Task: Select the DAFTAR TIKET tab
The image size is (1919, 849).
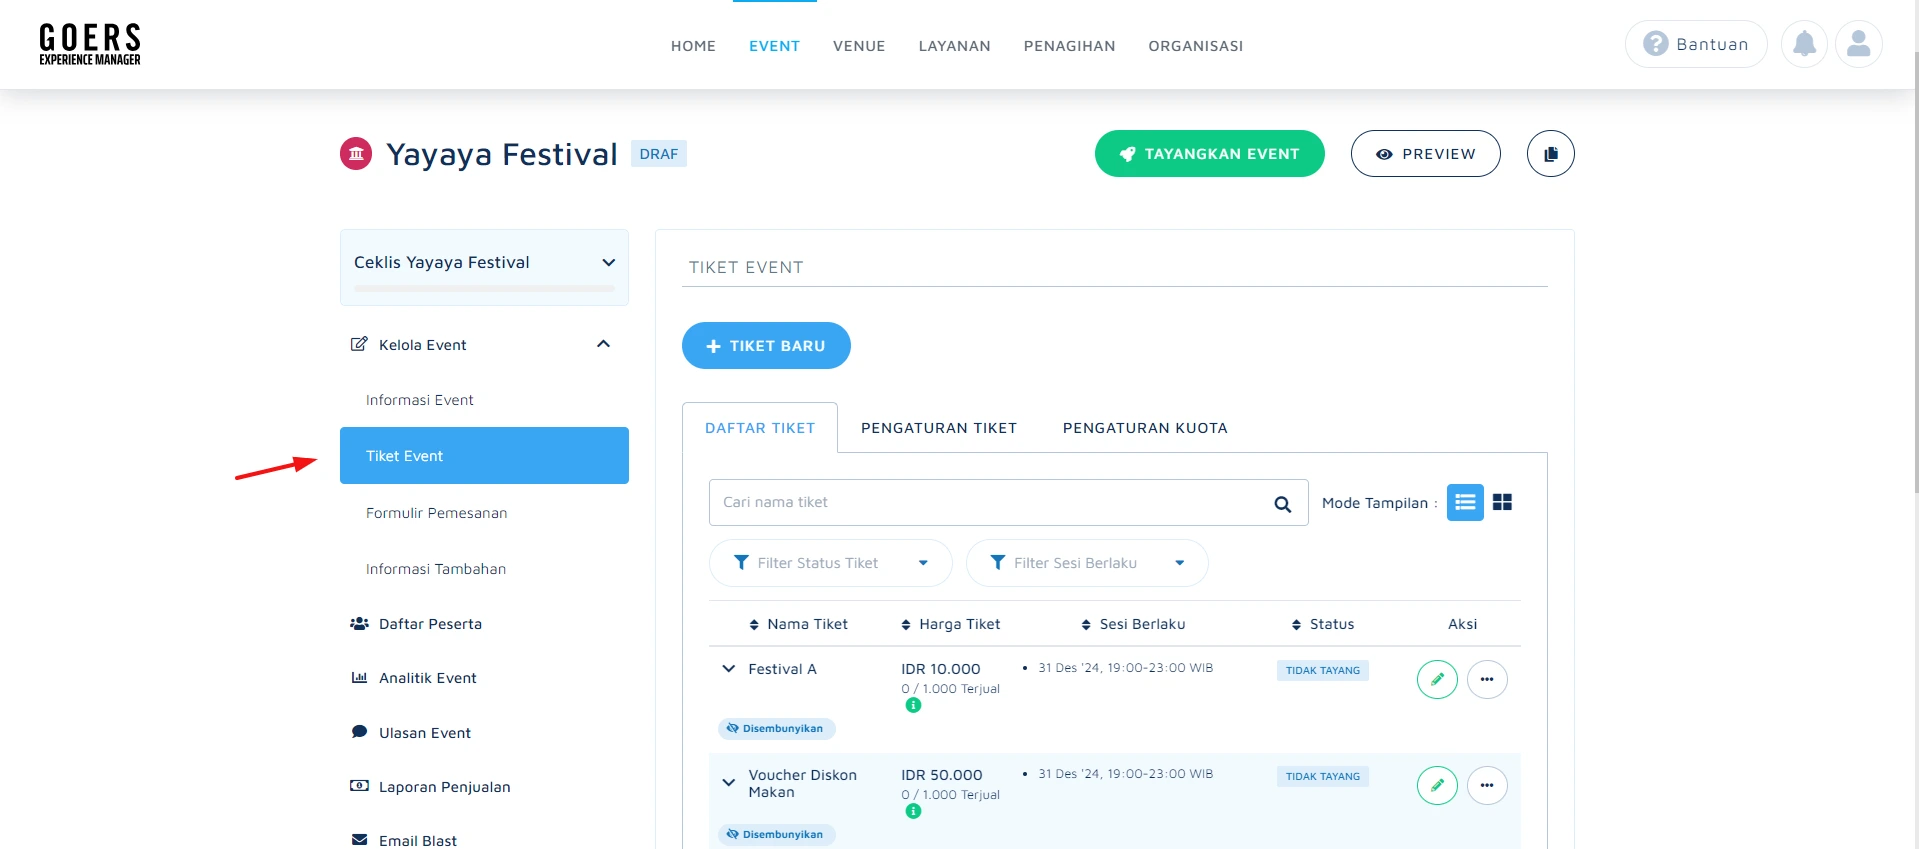Action: point(760,428)
